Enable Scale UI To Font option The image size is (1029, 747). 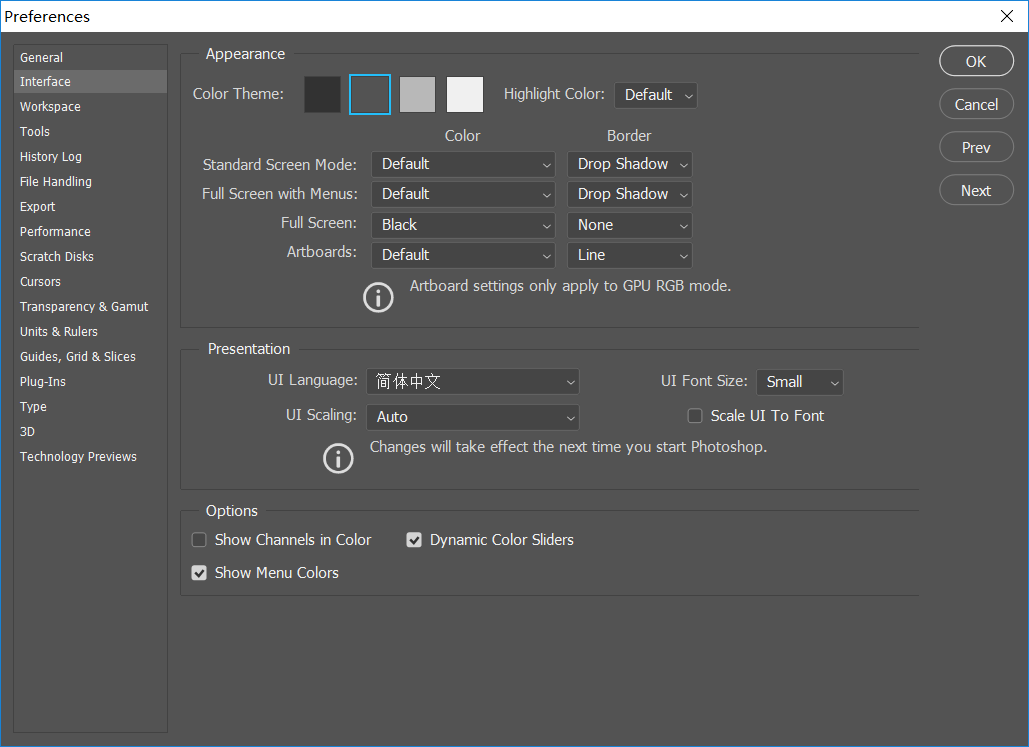point(695,416)
